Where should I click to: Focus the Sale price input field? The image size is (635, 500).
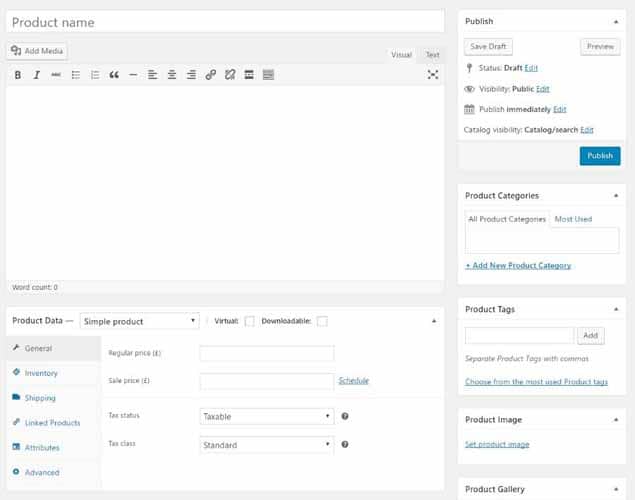[x=267, y=381]
